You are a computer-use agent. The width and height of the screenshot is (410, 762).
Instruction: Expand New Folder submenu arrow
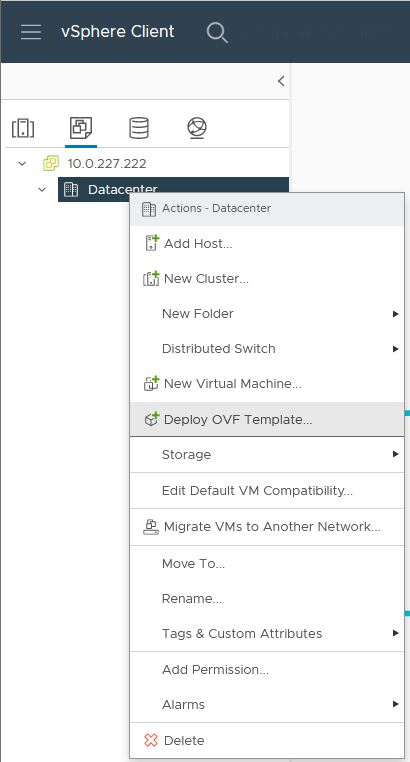[x=395, y=314]
